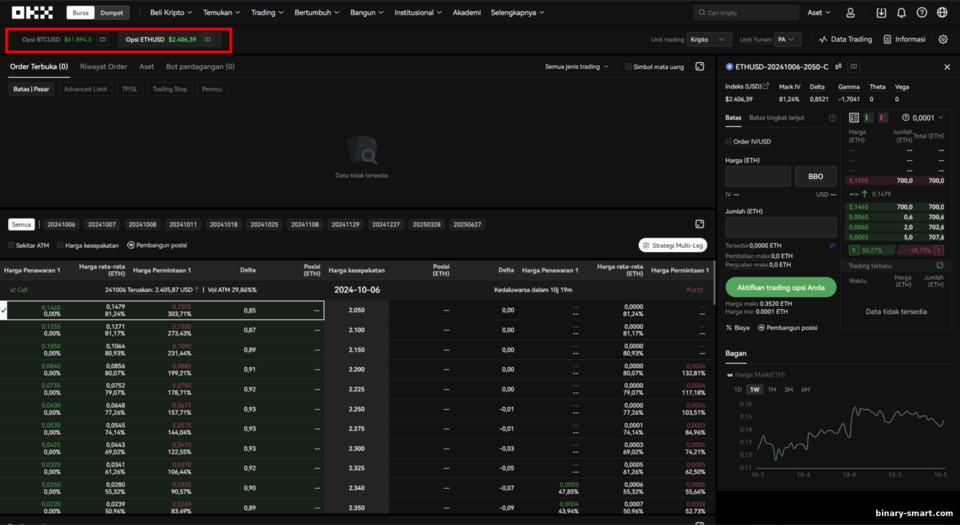Open the help question mark icon
The image size is (960, 525).
click(x=921, y=13)
